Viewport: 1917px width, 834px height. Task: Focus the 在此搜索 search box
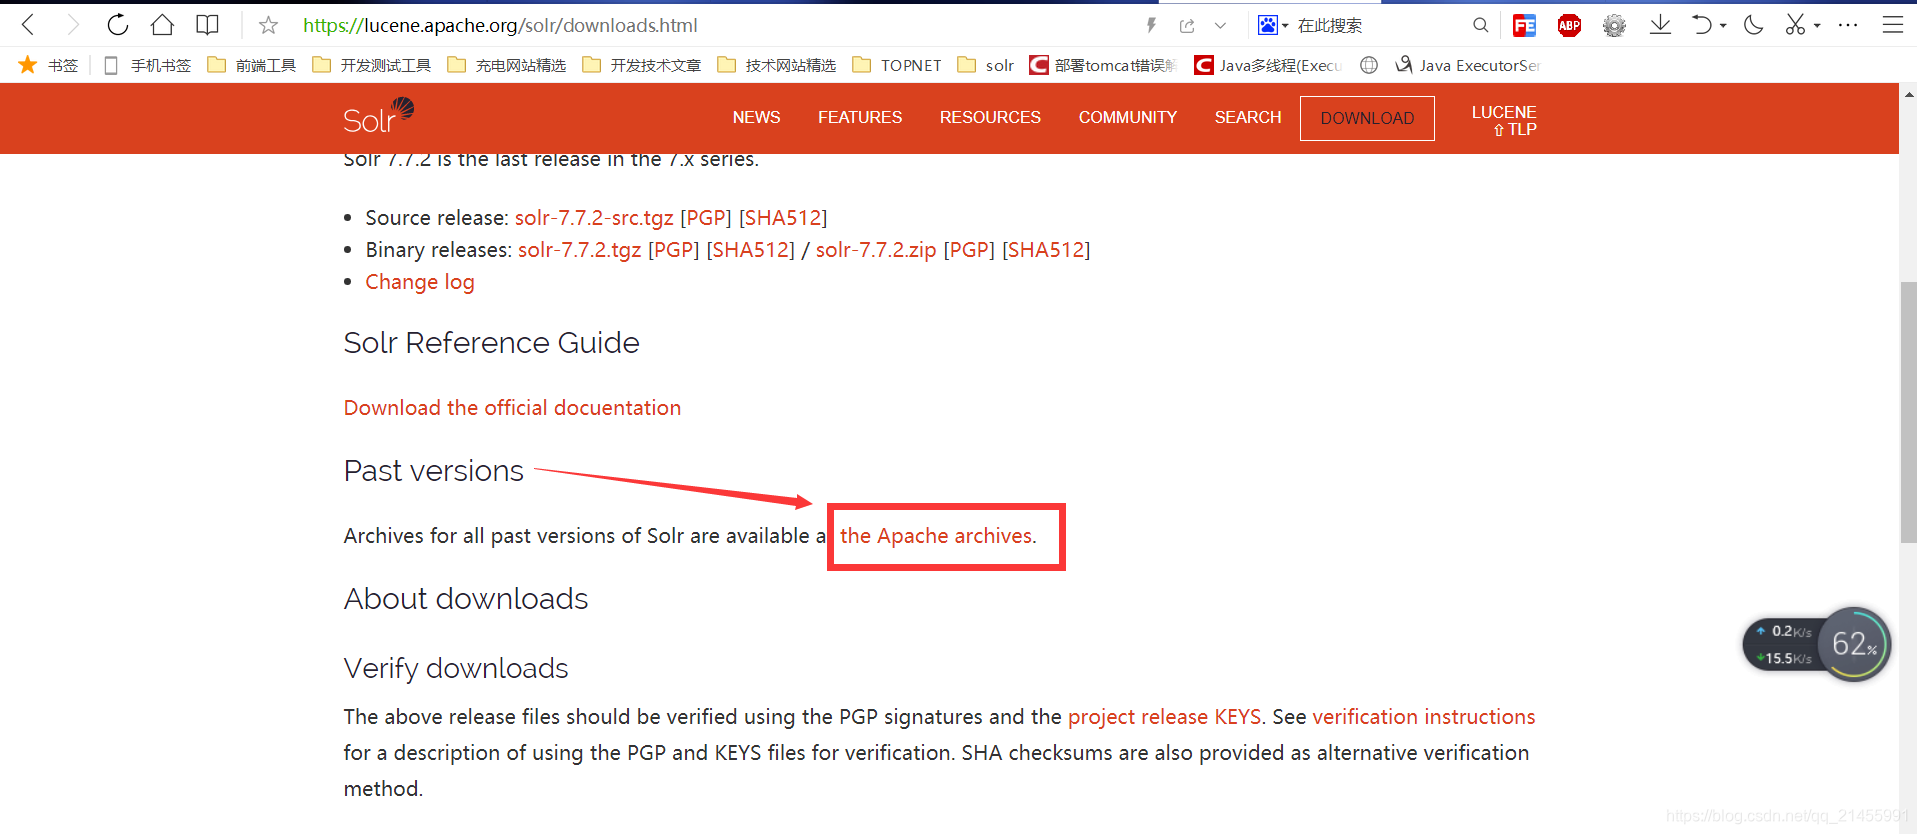coord(1380,25)
